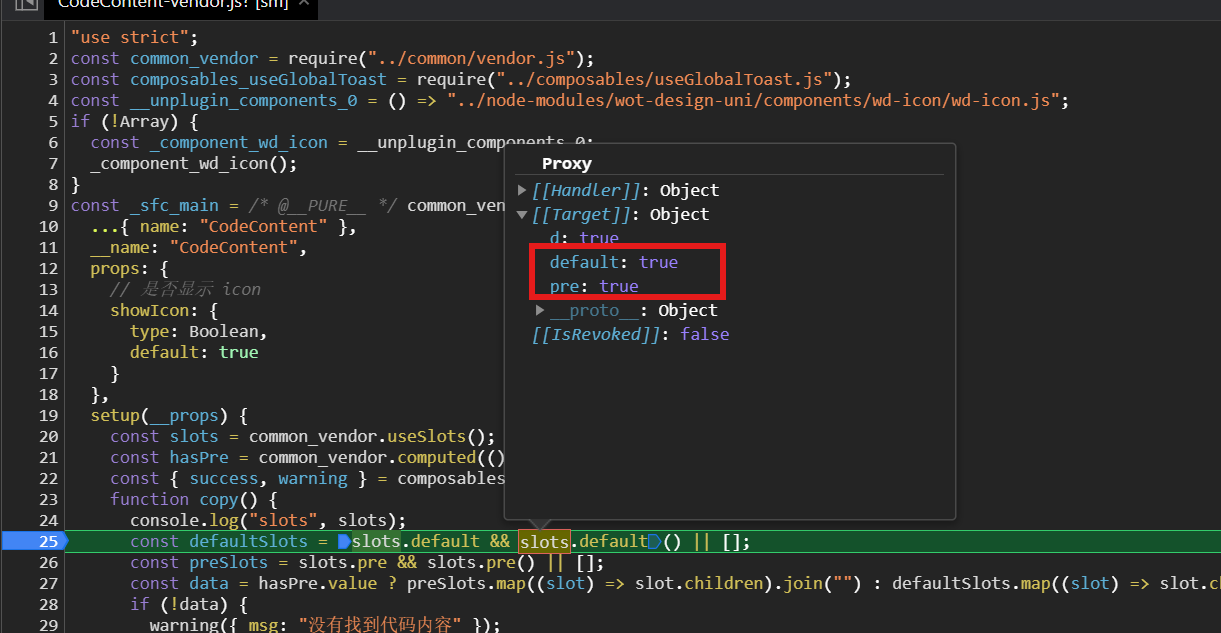Click line number 20 in the gutter

click(x=49, y=437)
